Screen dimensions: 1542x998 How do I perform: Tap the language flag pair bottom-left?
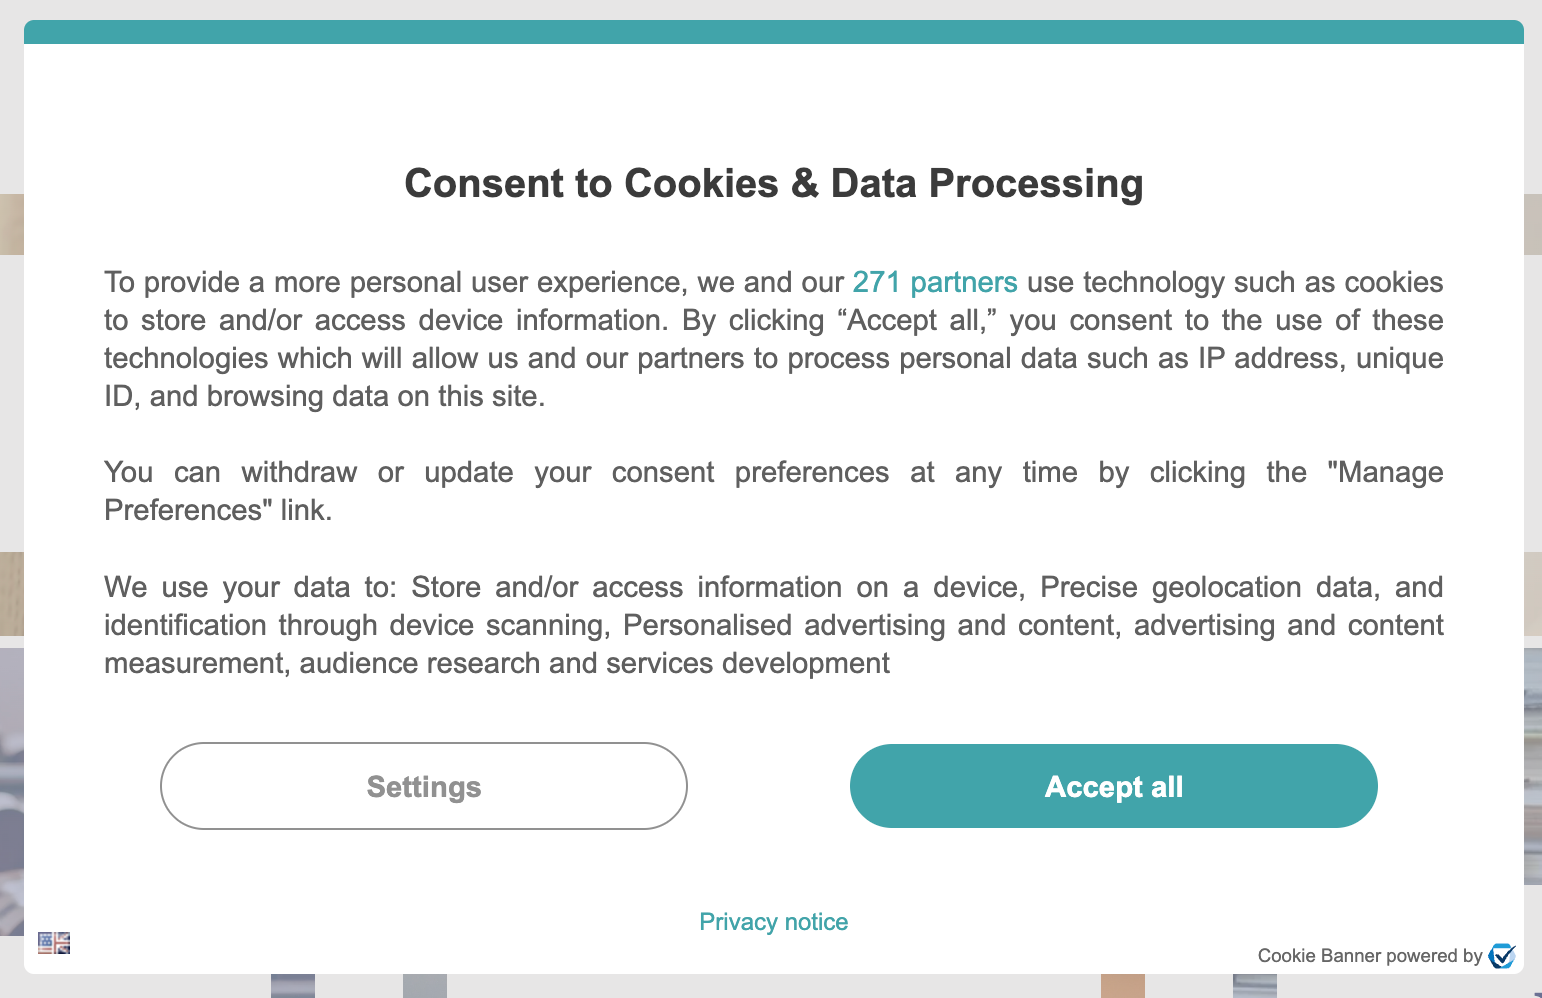(x=52, y=942)
